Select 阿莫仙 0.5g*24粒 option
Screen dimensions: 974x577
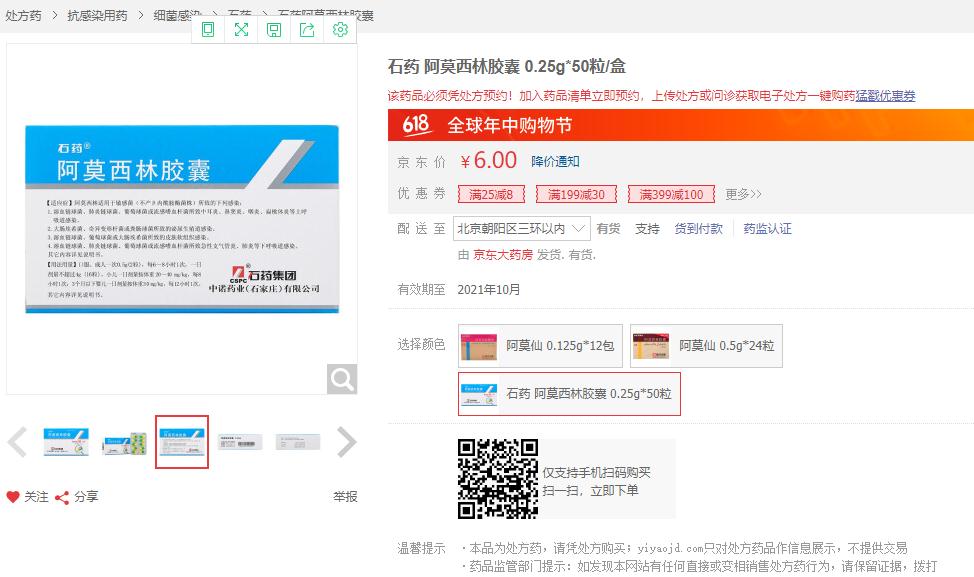[x=706, y=346]
